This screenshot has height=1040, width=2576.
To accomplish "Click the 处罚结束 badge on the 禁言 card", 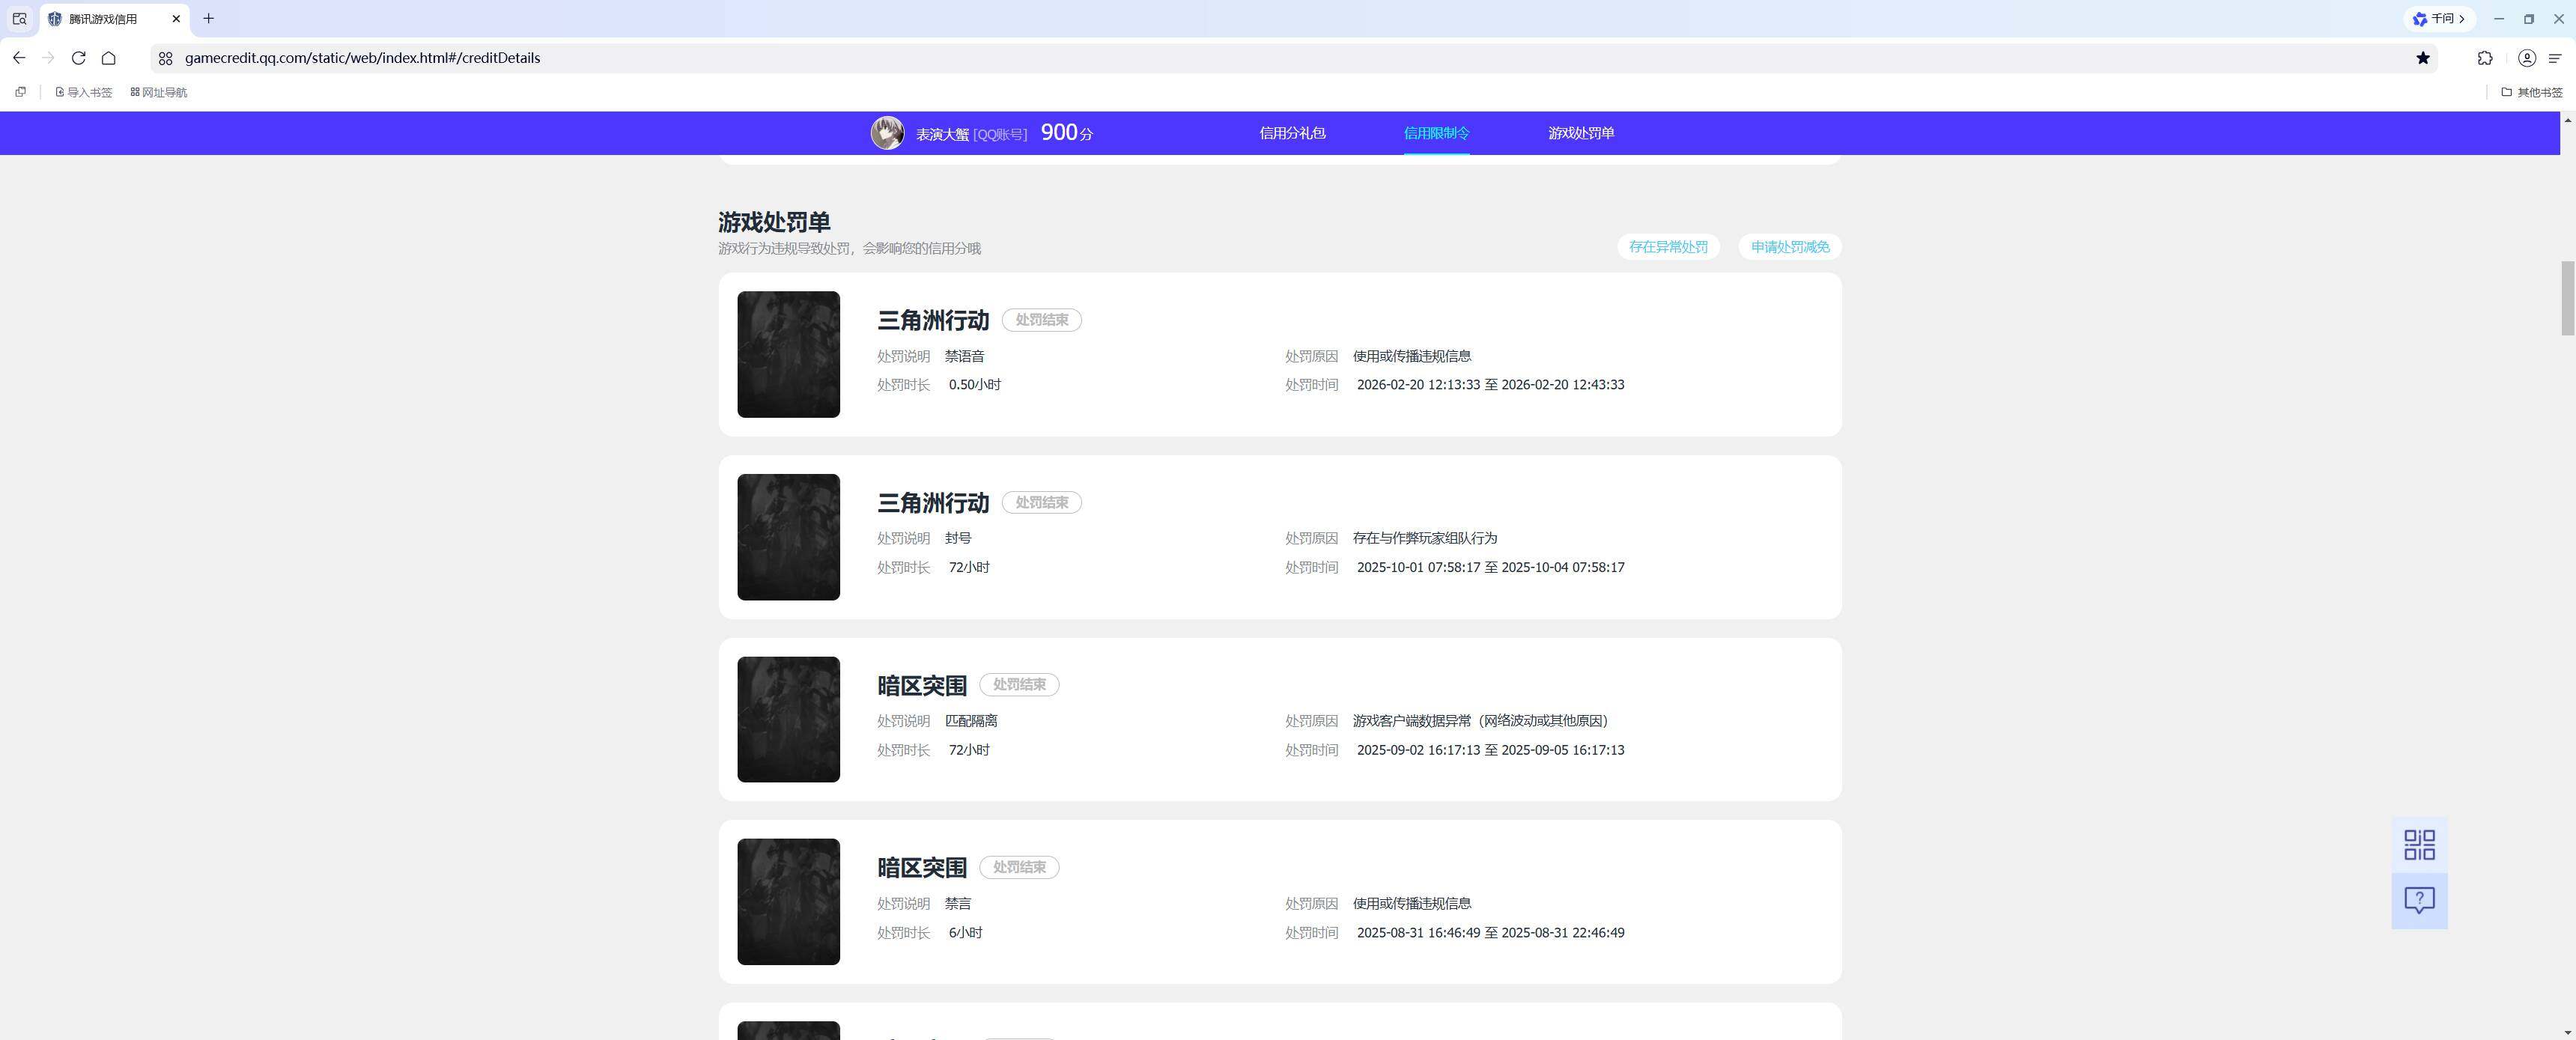I will (1019, 867).
